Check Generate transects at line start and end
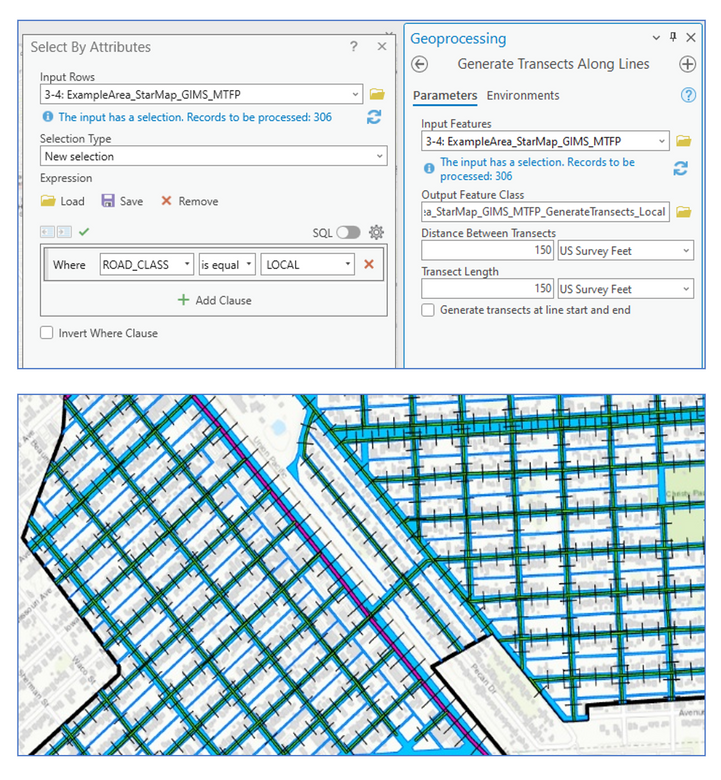This screenshot has width=721, height=780. point(428,310)
